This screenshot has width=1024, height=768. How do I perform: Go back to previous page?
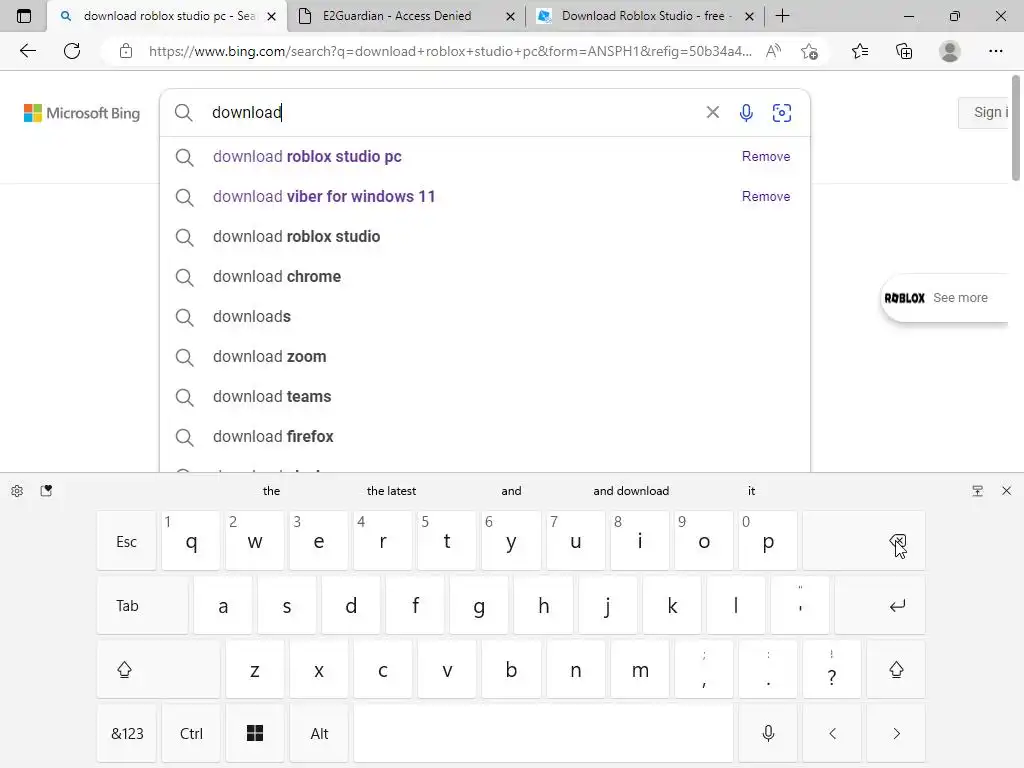[x=27, y=51]
